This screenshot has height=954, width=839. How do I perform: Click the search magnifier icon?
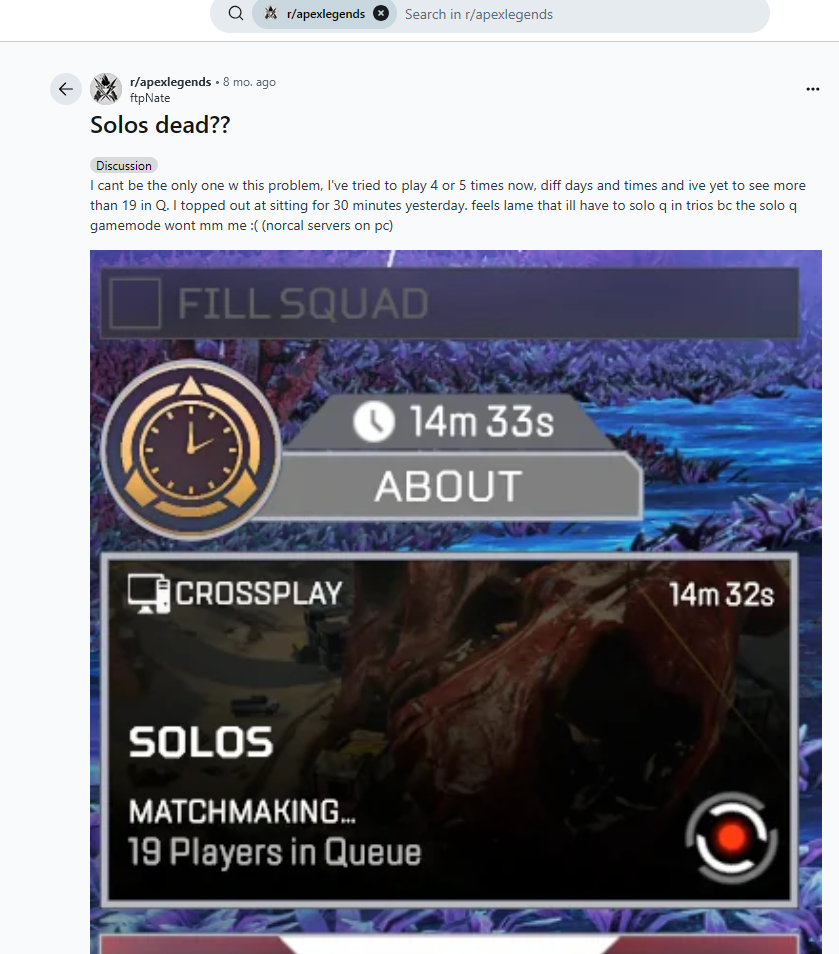[x=235, y=13]
